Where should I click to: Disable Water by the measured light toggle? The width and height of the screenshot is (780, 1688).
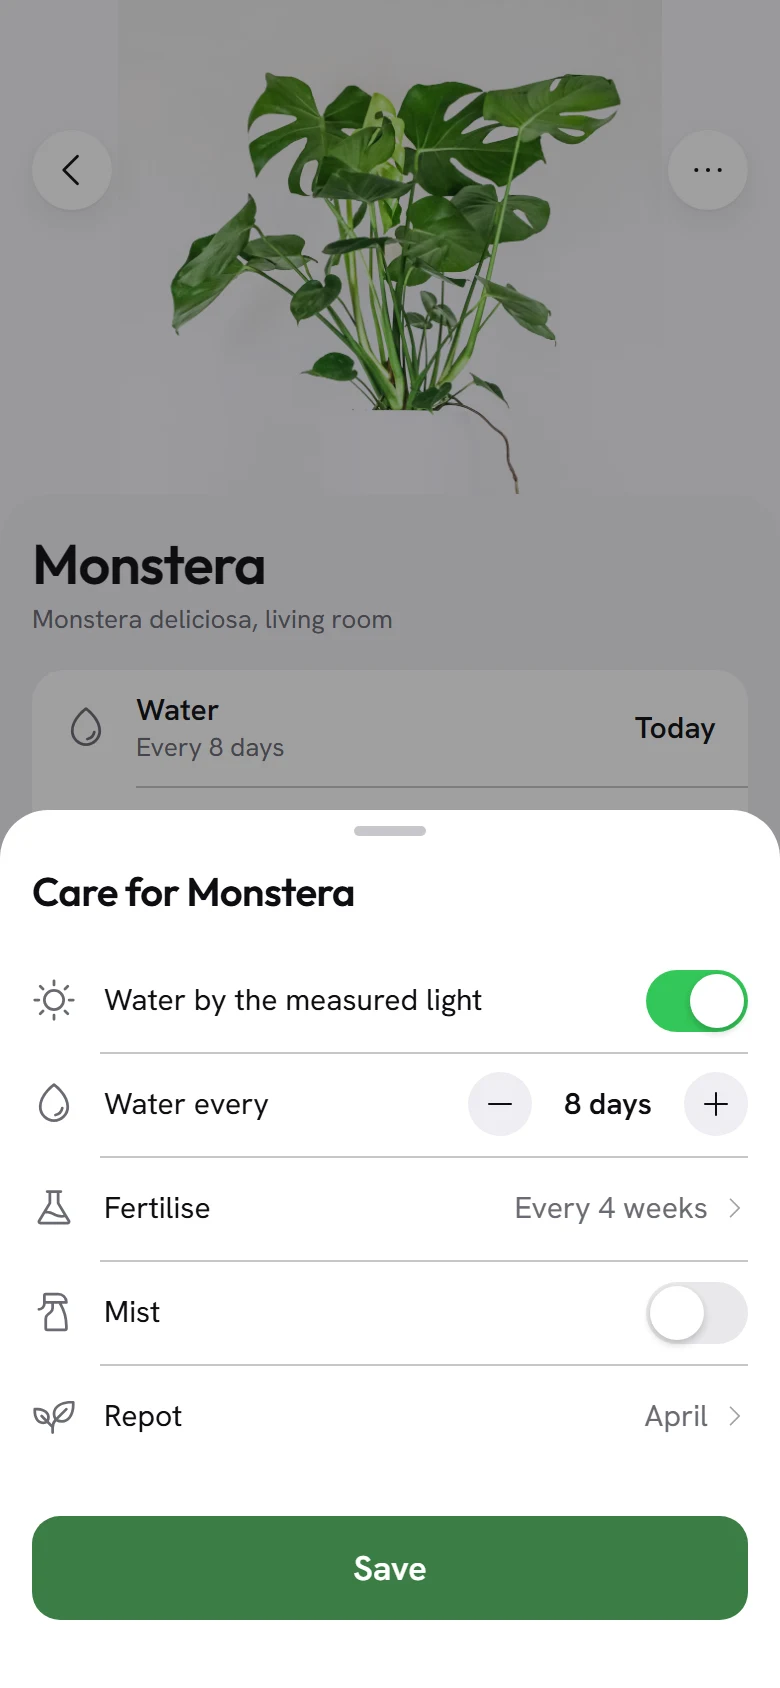[x=697, y=1001]
